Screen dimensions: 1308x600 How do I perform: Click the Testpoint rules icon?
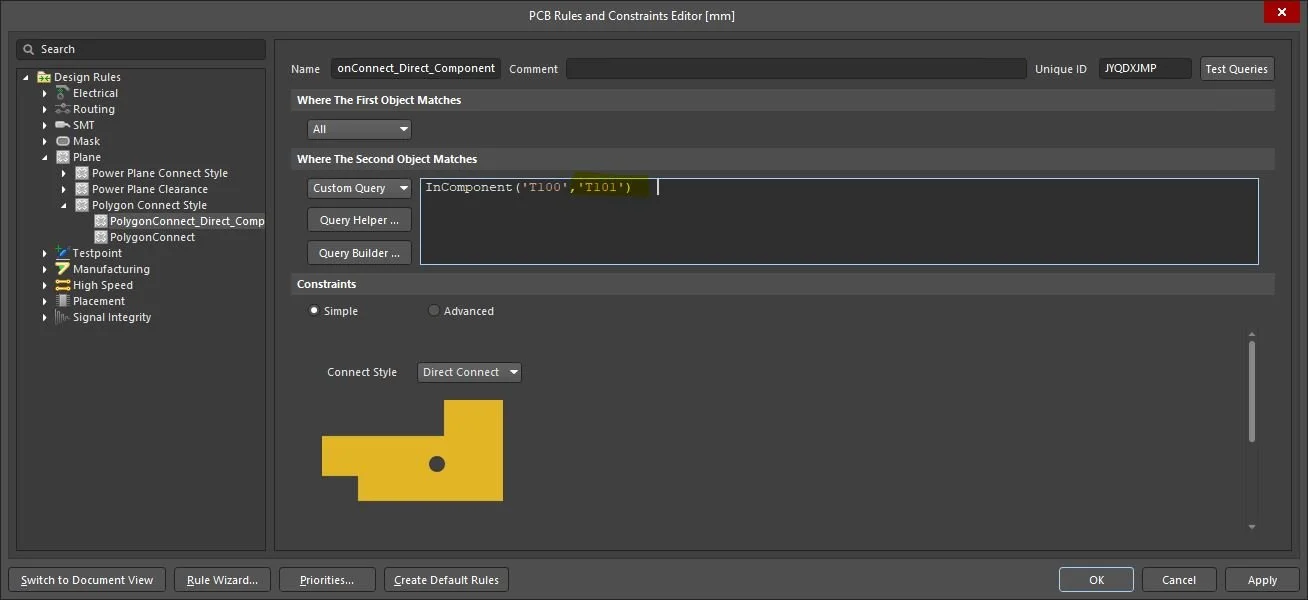[x=62, y=252]
